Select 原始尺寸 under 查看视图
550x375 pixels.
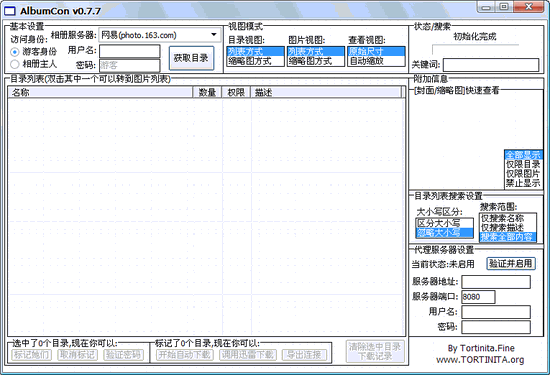(x=376, y=52)
